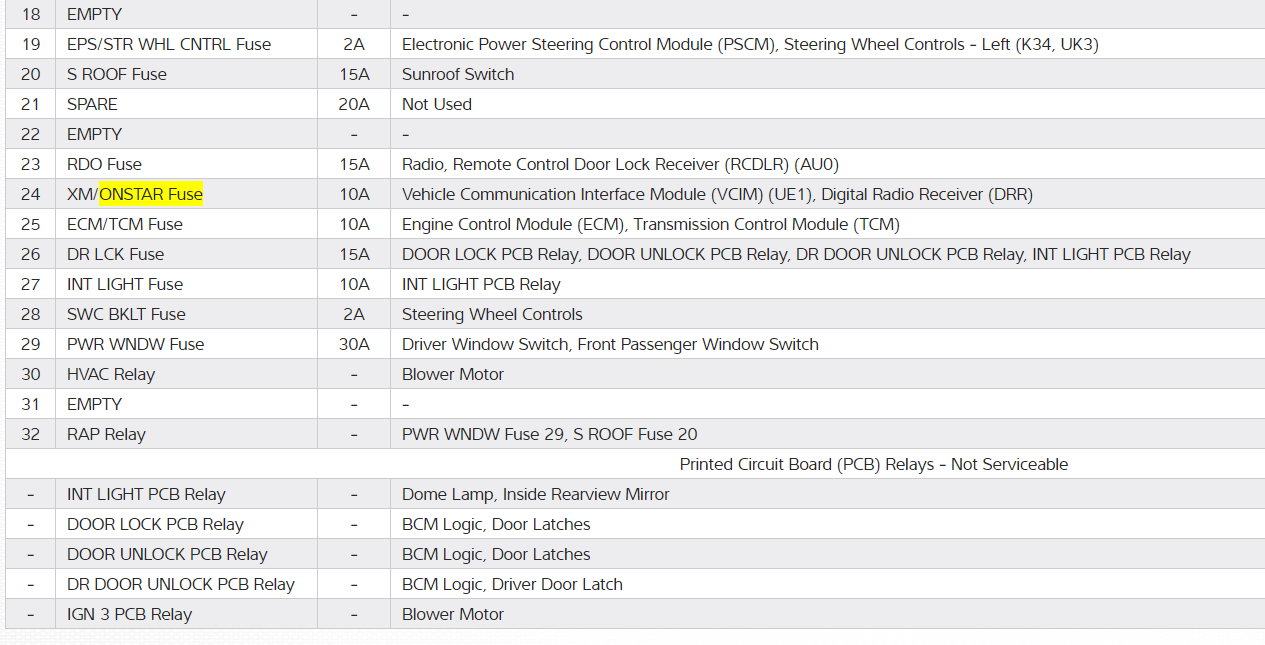1265x645 pixels.
Task: Select the SPARE cell in row 21
Action: click(92, 104)
